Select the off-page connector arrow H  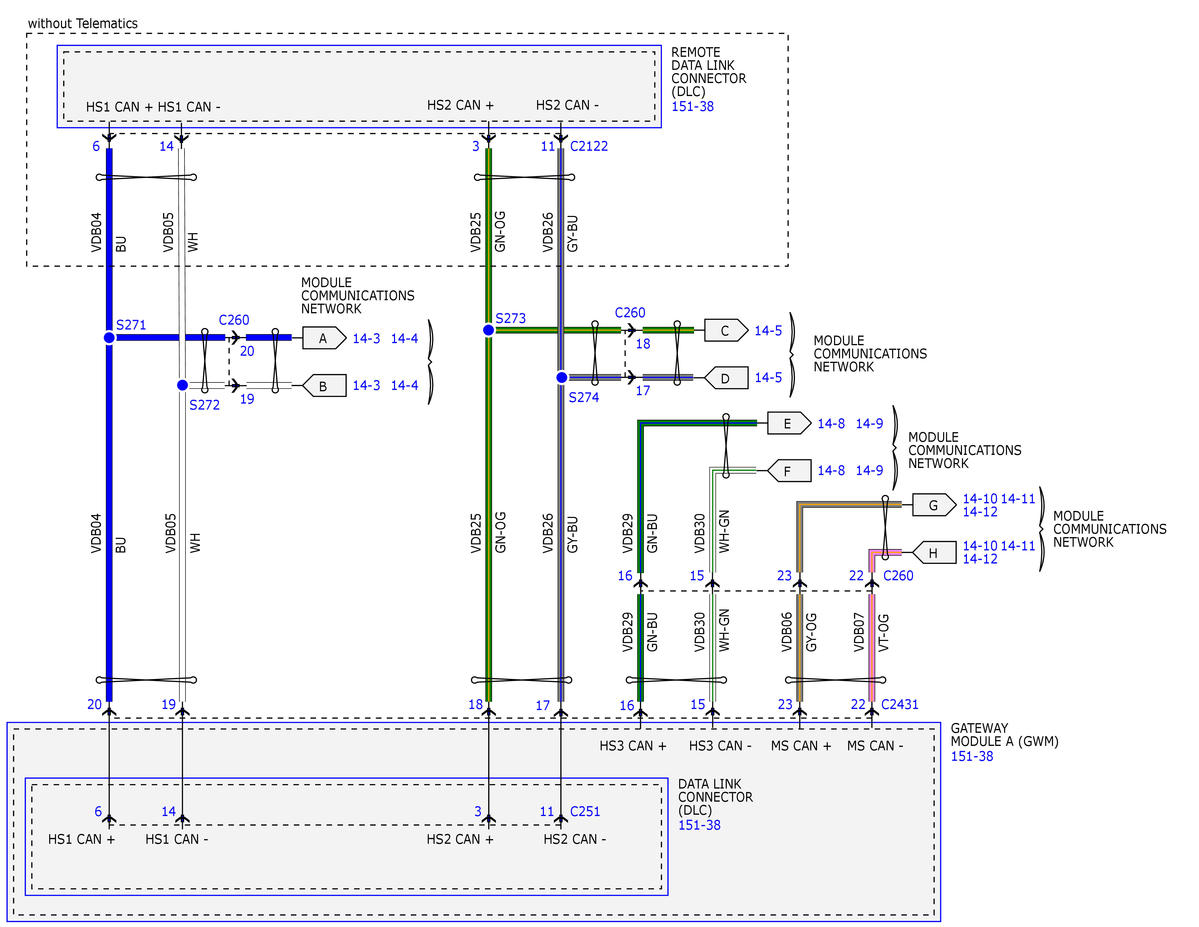click(933, 552)
